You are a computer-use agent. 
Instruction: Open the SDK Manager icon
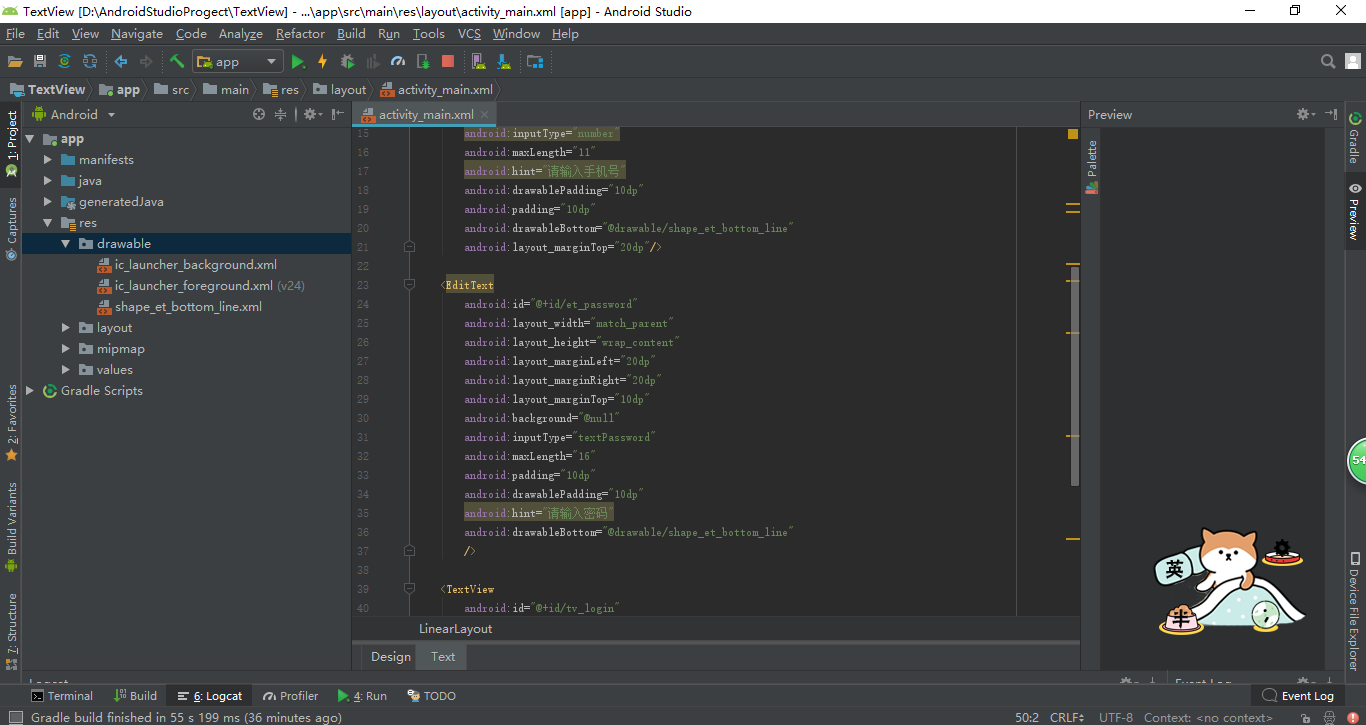point(505,61)
